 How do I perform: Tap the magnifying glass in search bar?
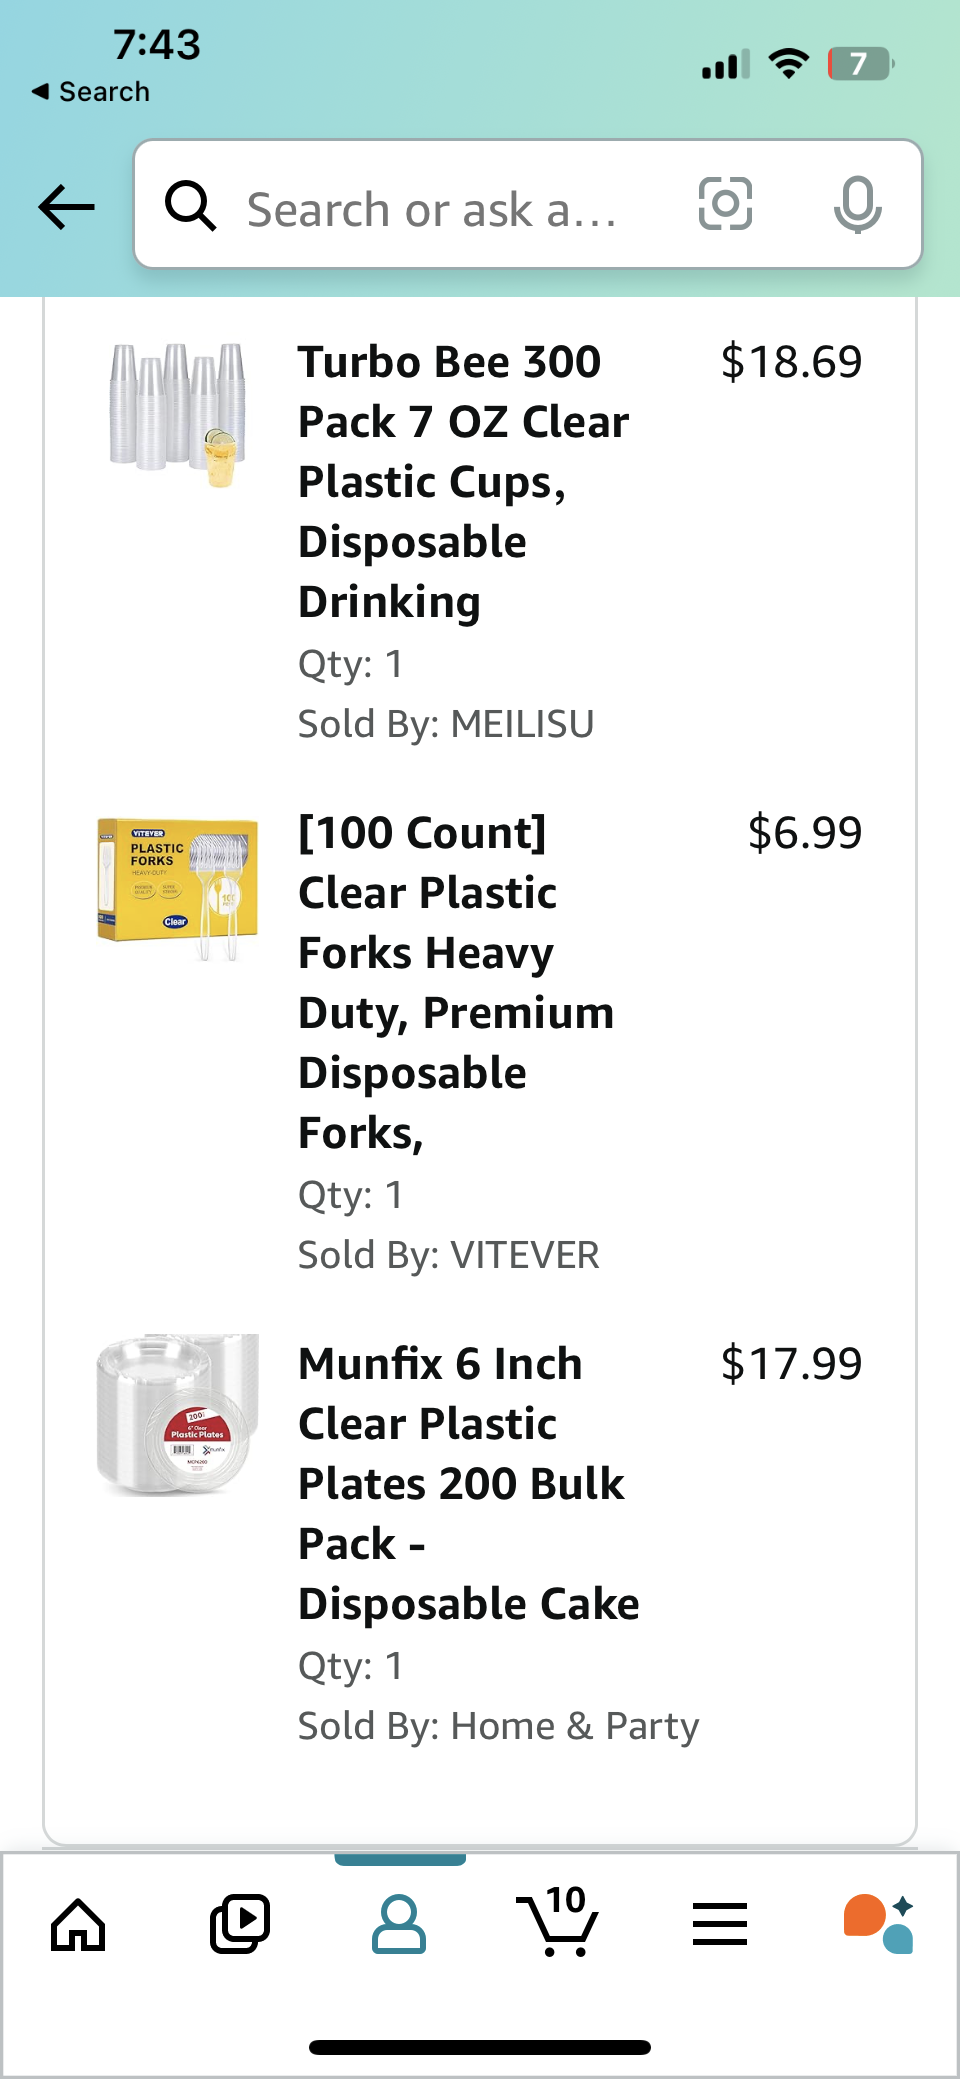[x=192, y=206]
